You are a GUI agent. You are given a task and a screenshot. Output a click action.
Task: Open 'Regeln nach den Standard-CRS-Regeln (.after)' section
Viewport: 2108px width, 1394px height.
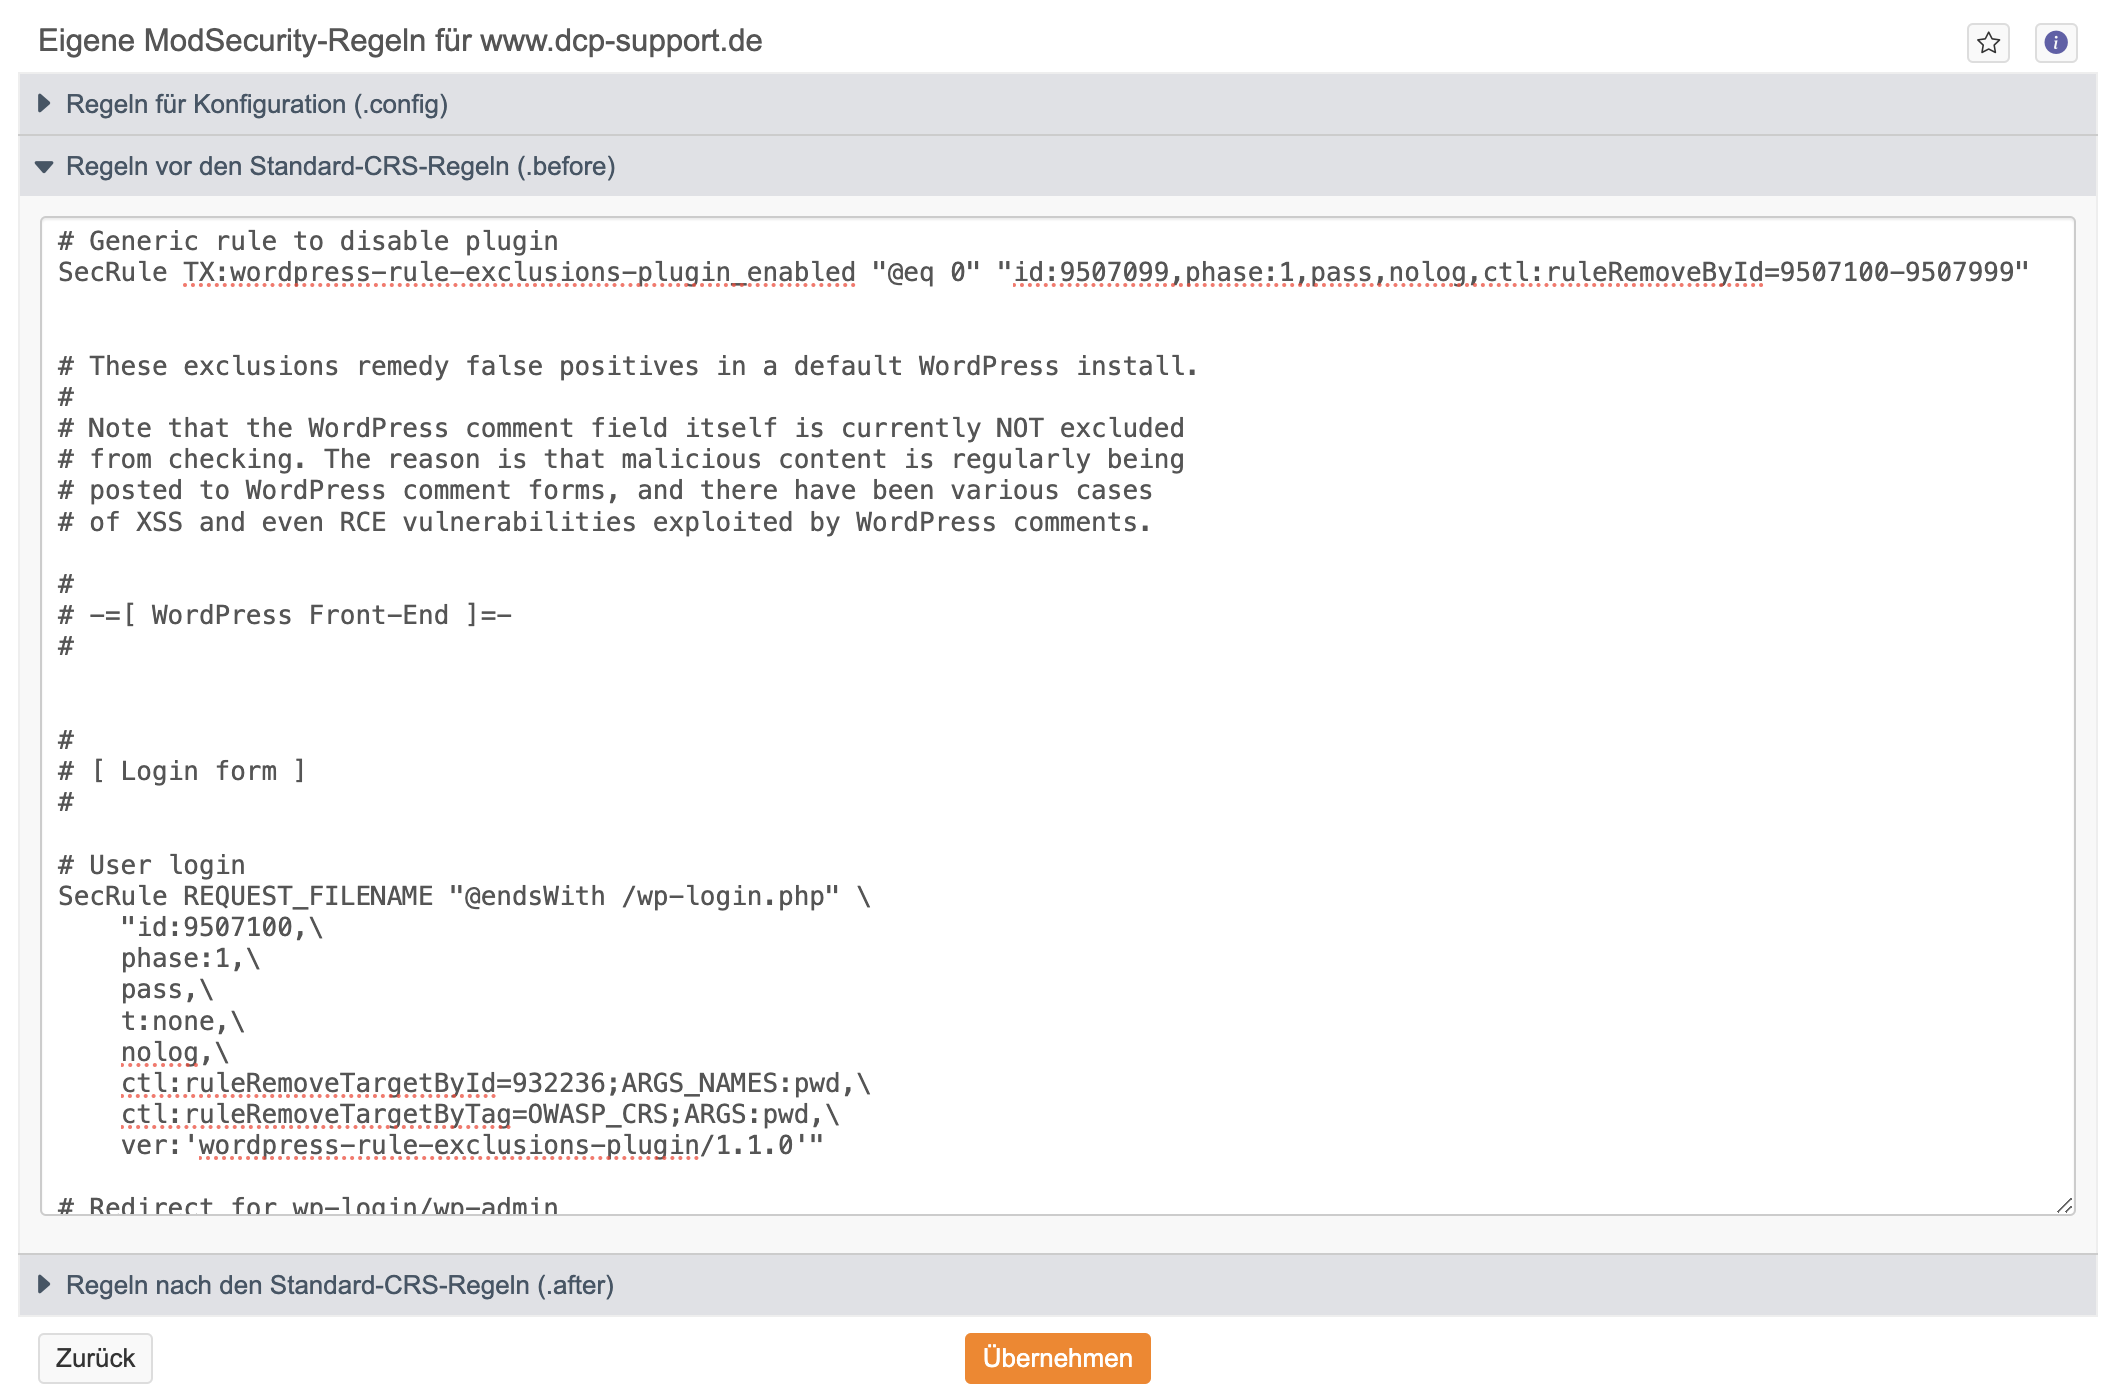[x=1057, y=1285]
